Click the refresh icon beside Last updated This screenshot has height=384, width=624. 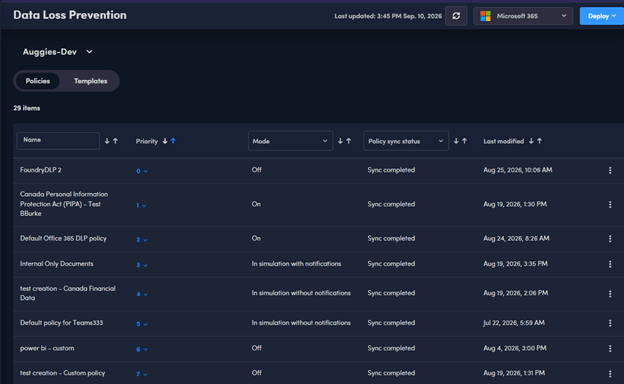pos(456,16)
